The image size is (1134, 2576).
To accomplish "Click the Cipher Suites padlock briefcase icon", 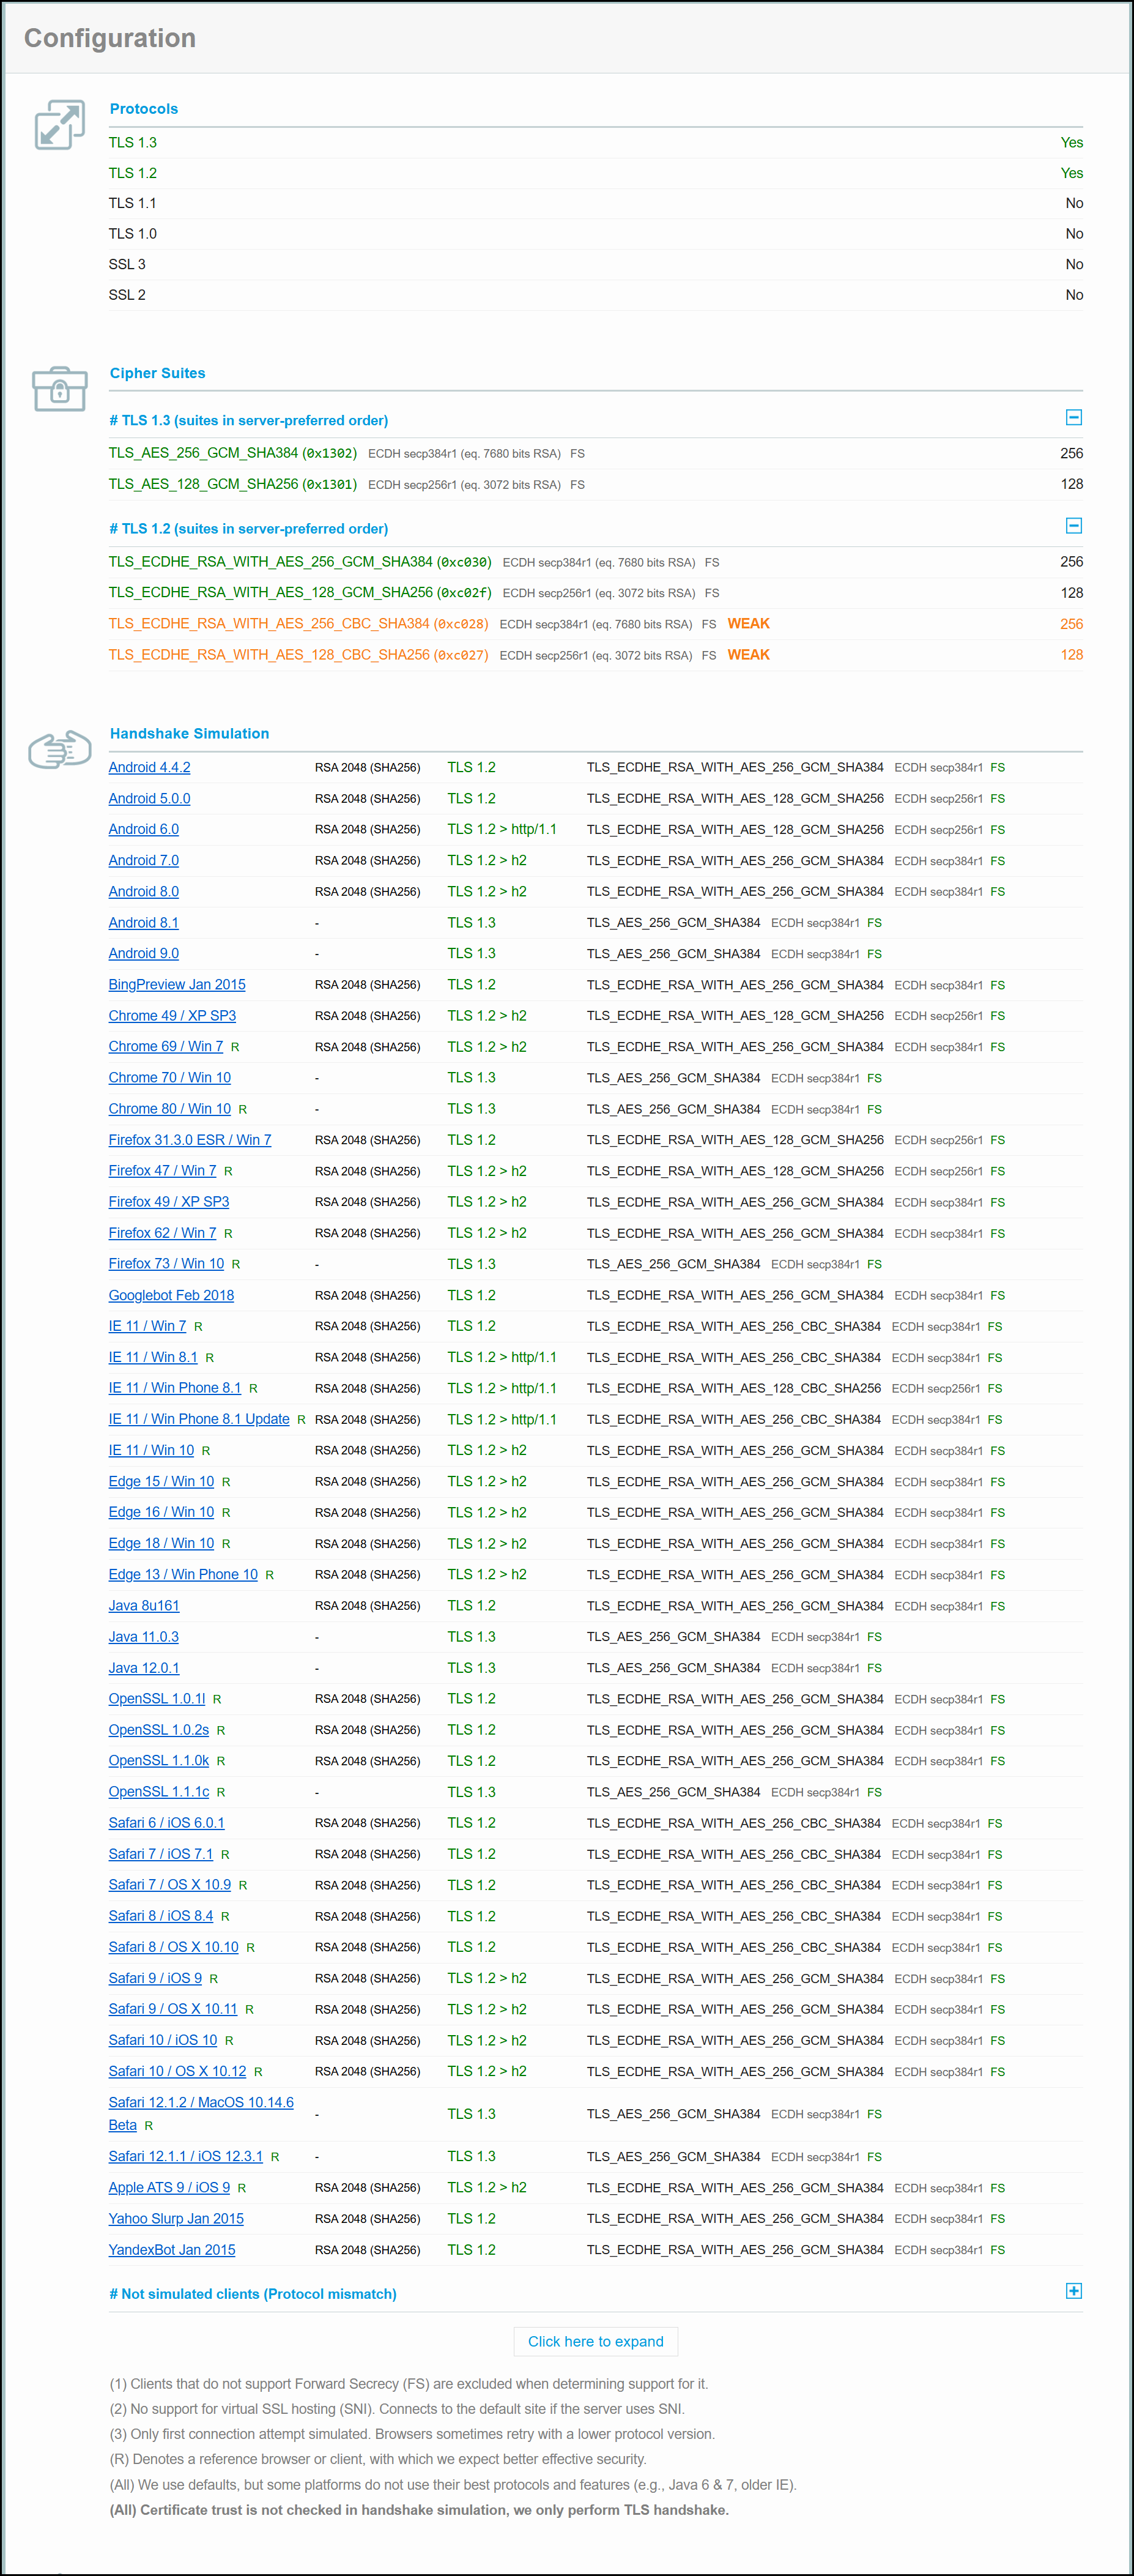I will [x=60, y=388].
